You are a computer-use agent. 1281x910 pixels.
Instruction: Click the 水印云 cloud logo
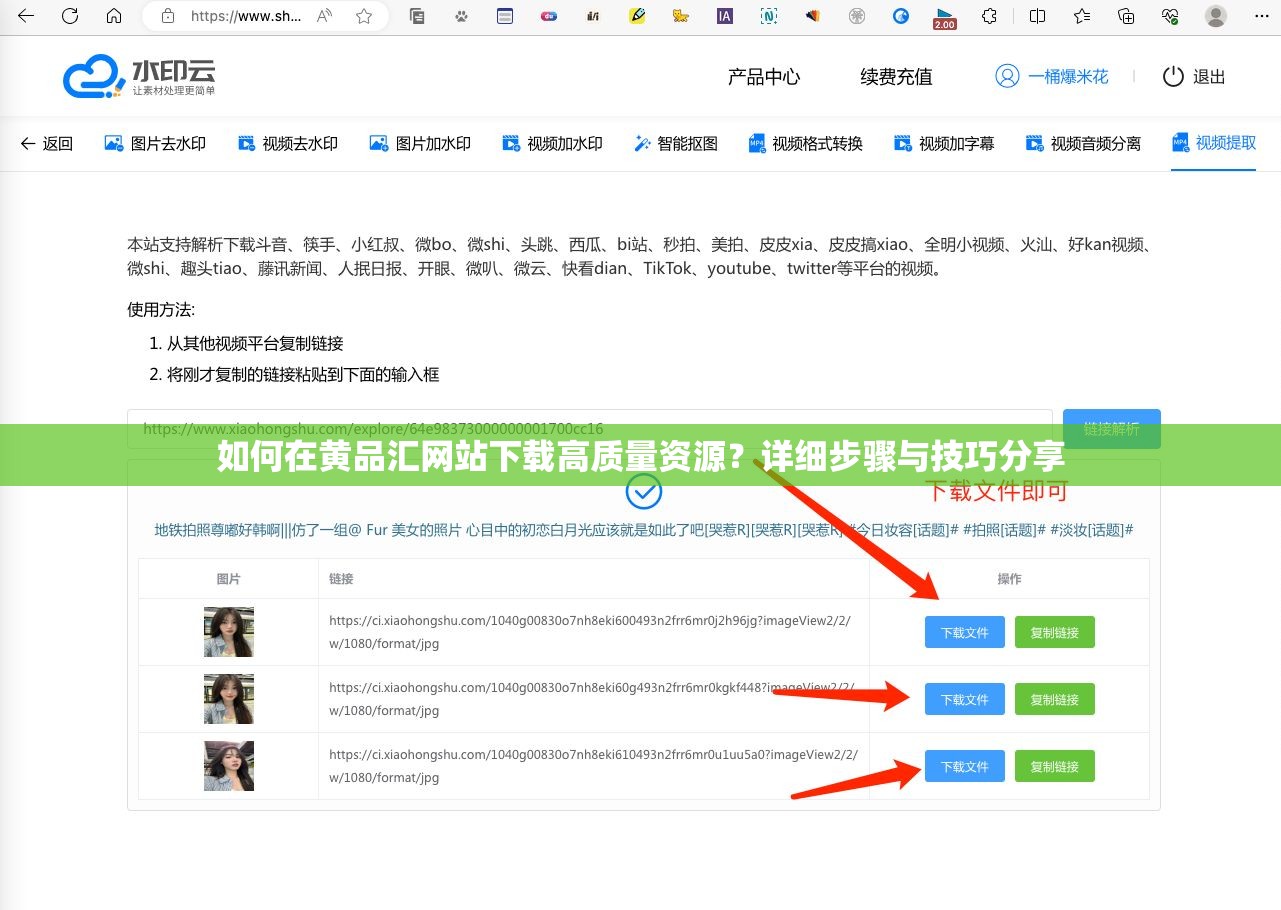point(139,76)
